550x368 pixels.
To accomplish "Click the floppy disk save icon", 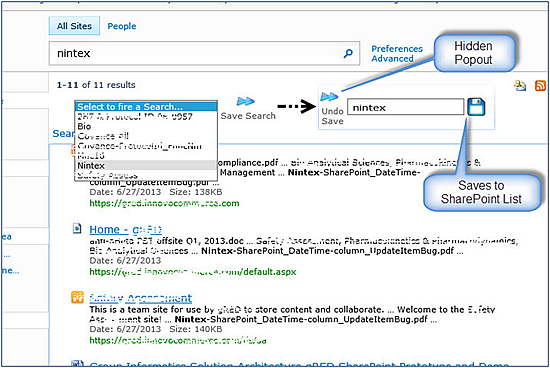I will coord(476,107).
